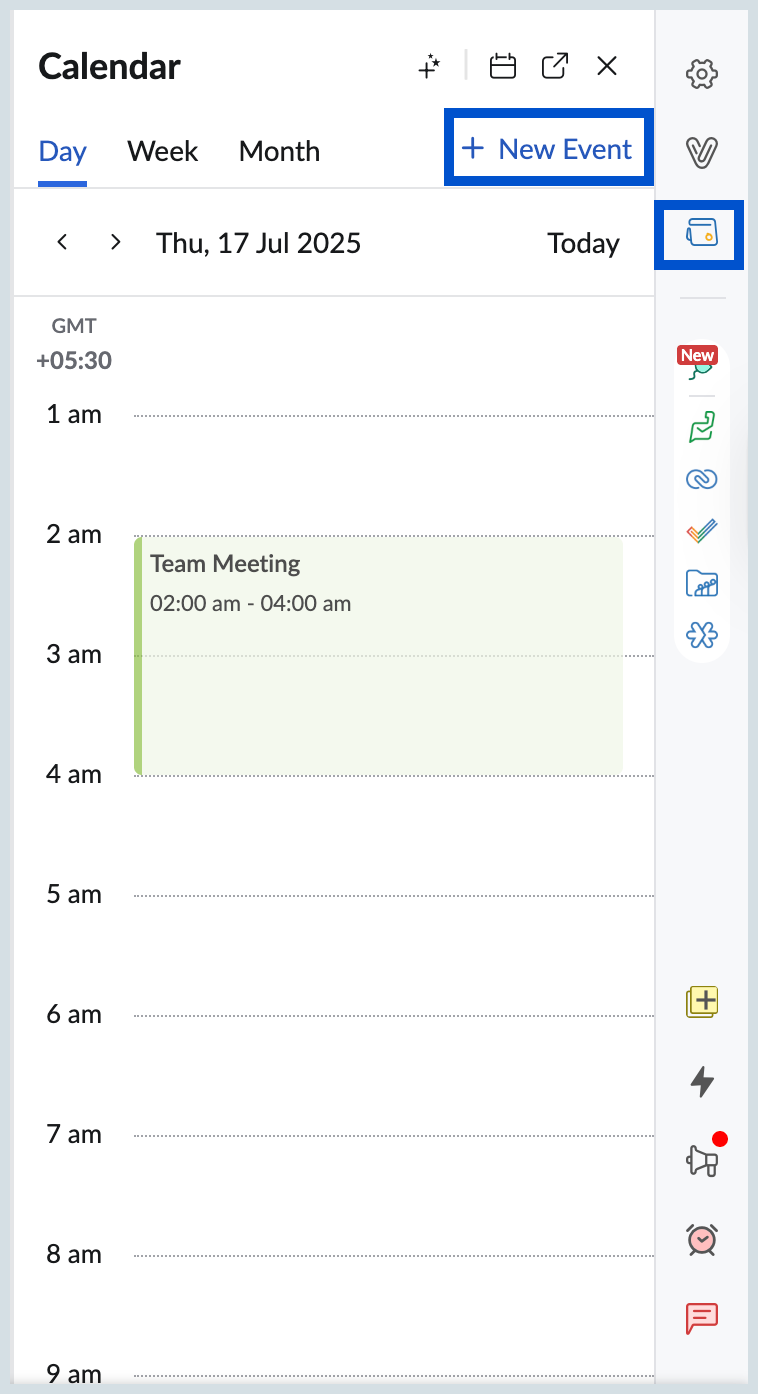Open calendar in a new window
758x1394 pixels.
(x=555, y=66)
